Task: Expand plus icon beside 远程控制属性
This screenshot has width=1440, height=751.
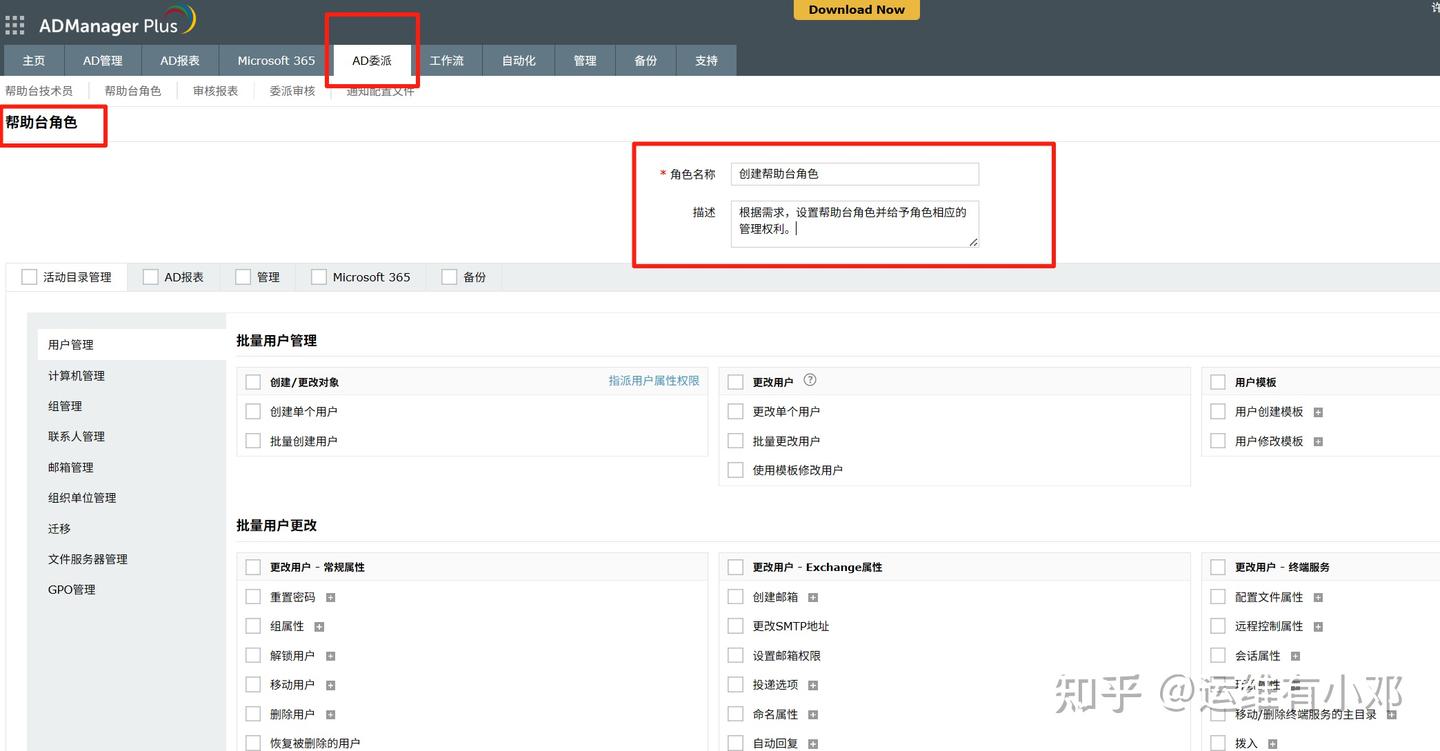Action: [1318, 627]
